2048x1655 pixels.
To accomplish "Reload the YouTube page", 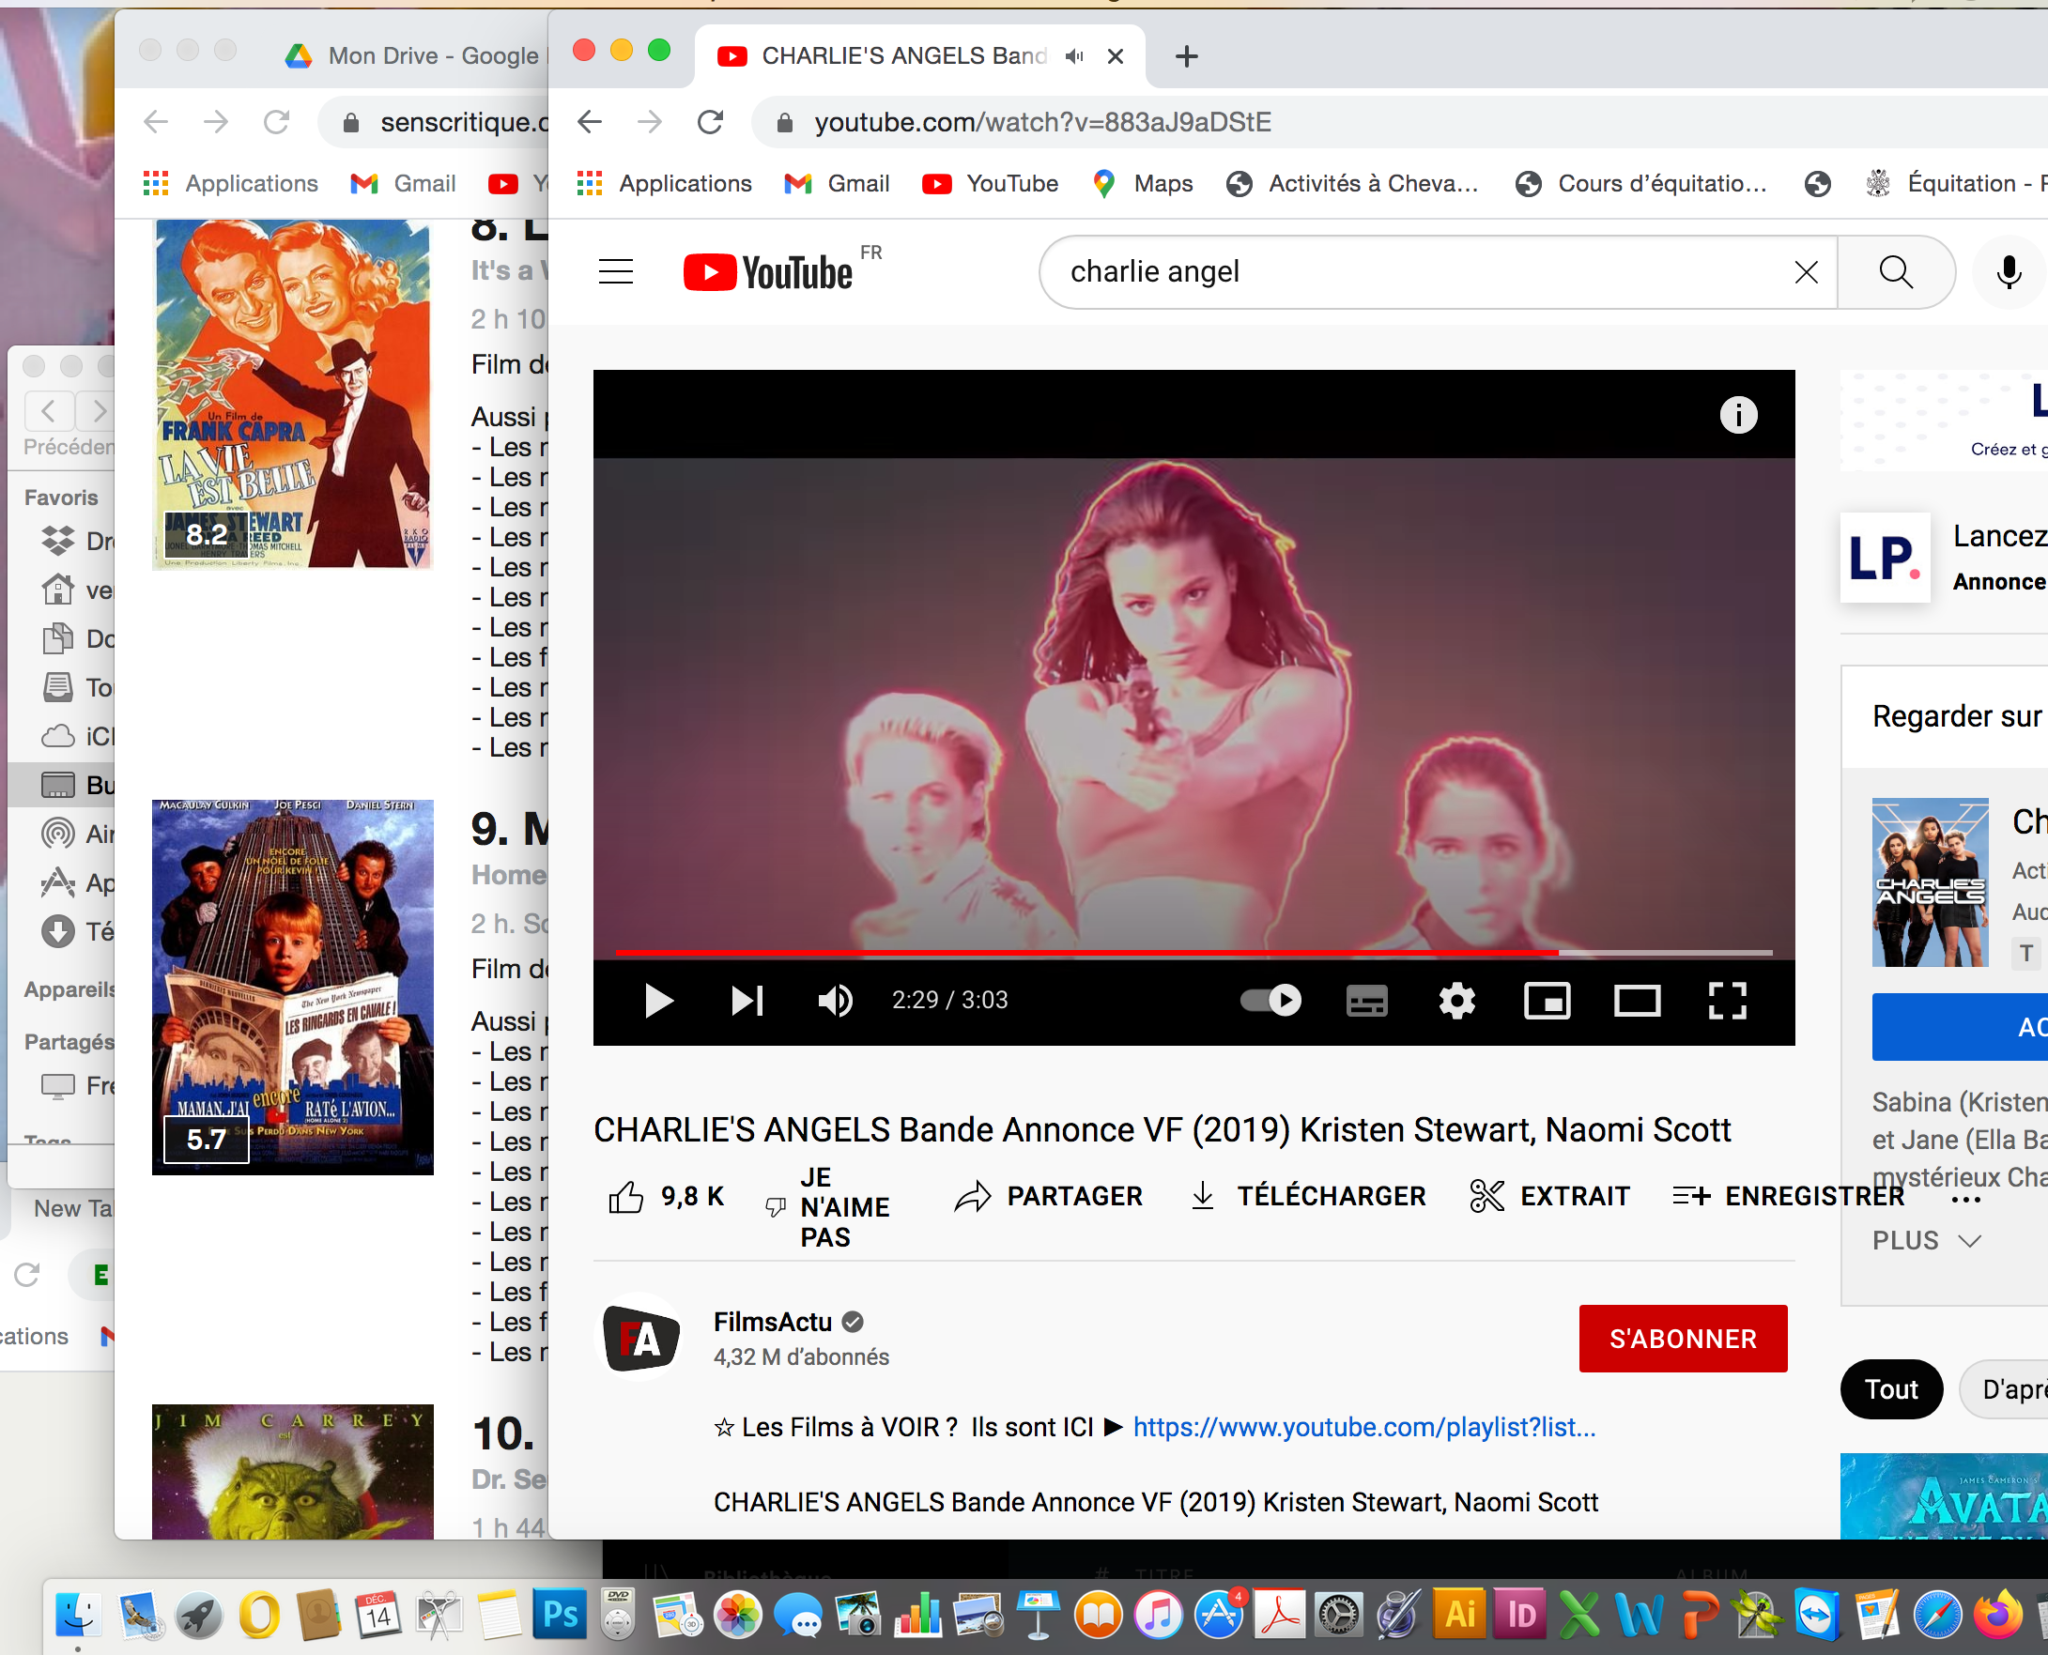I will [710, 122].
